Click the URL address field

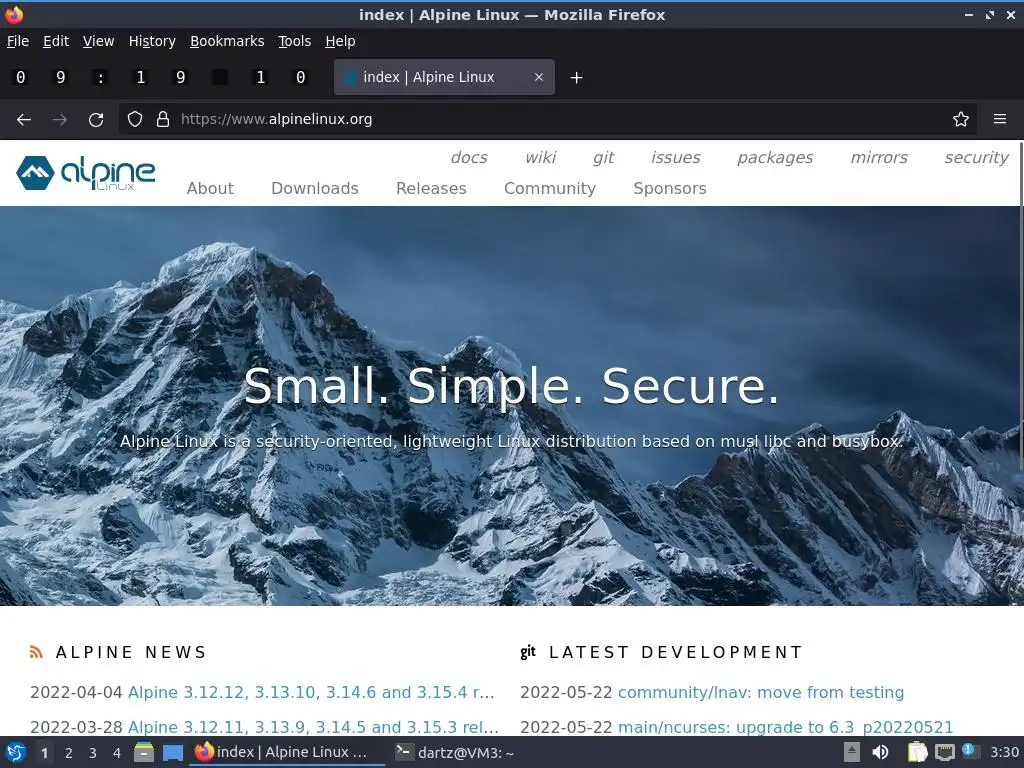pyautogui.click(x=547, y=119)
